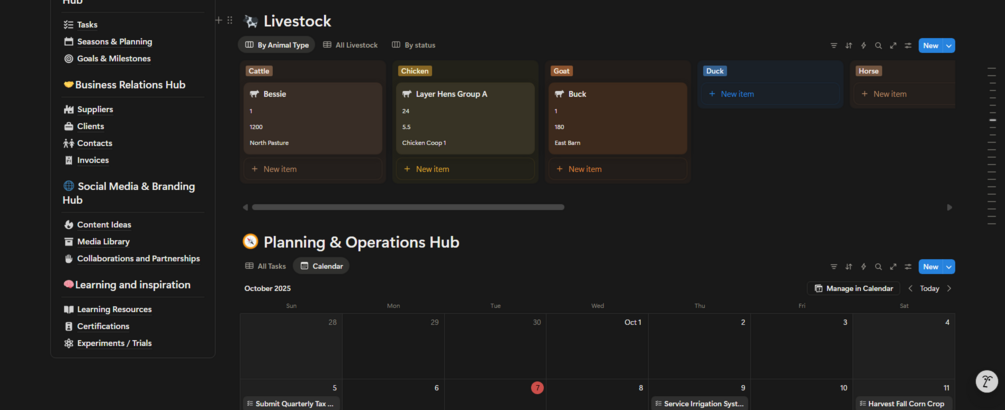1005x410 pixels.
Task: Click the Horse group label
Action: click(869, 71)
